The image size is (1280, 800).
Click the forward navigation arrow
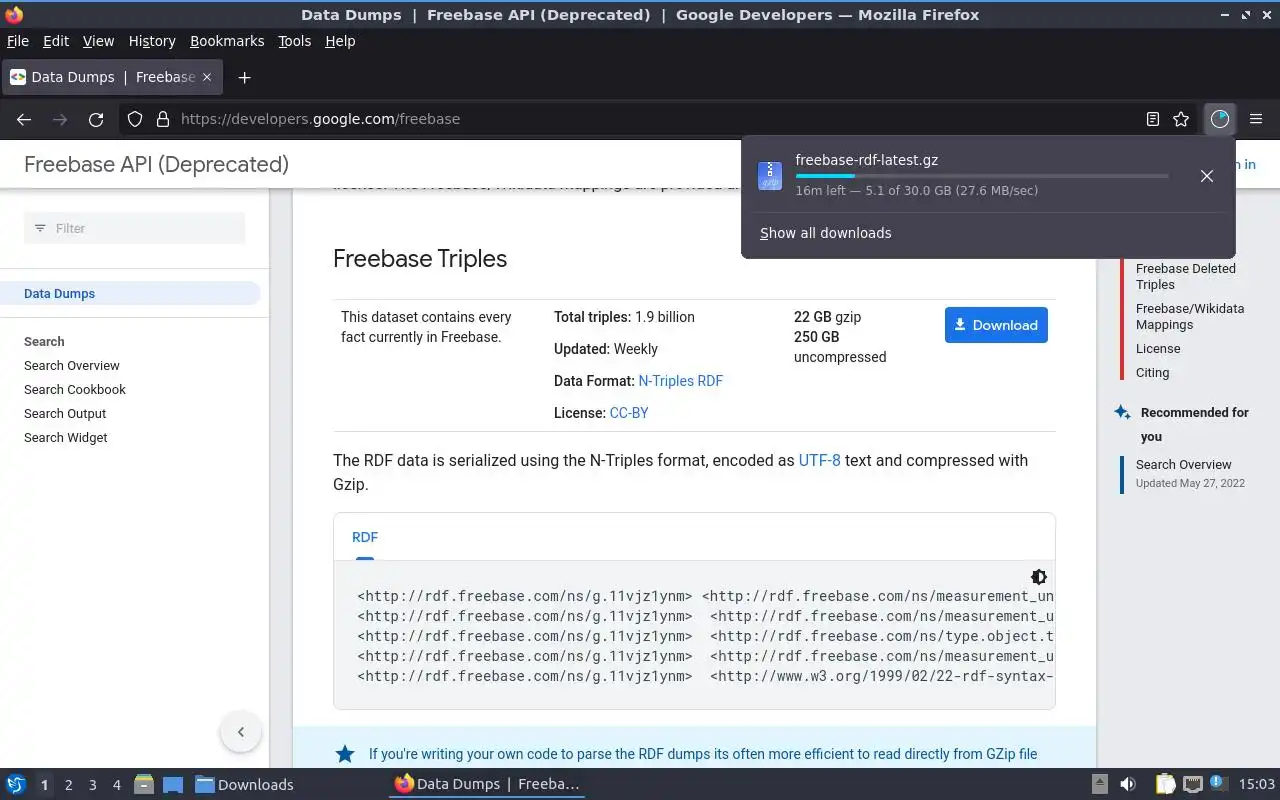point(60,119)
